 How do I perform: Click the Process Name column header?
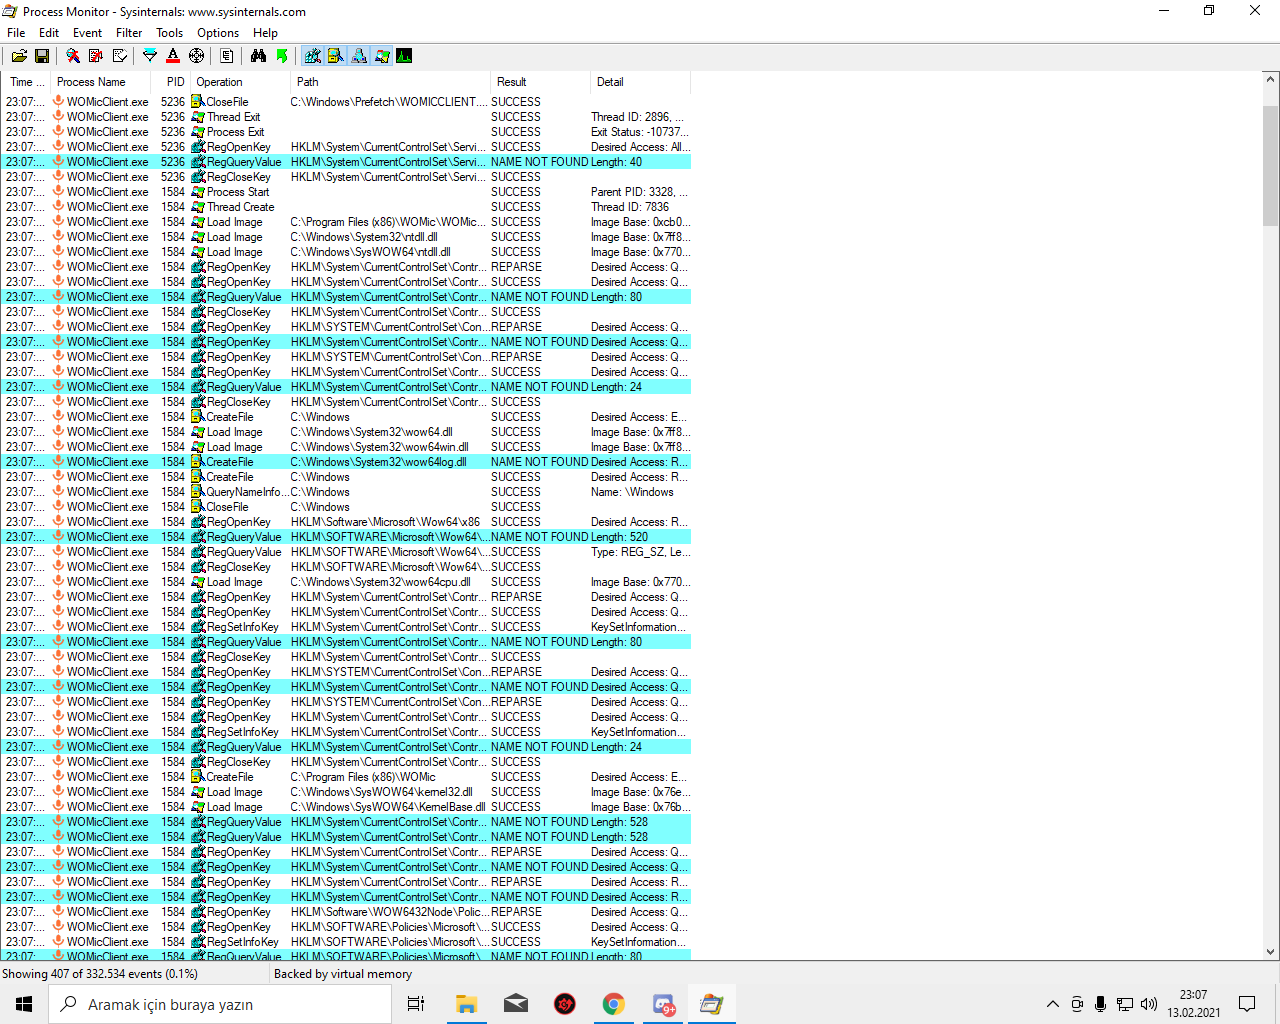pos(101,82)
